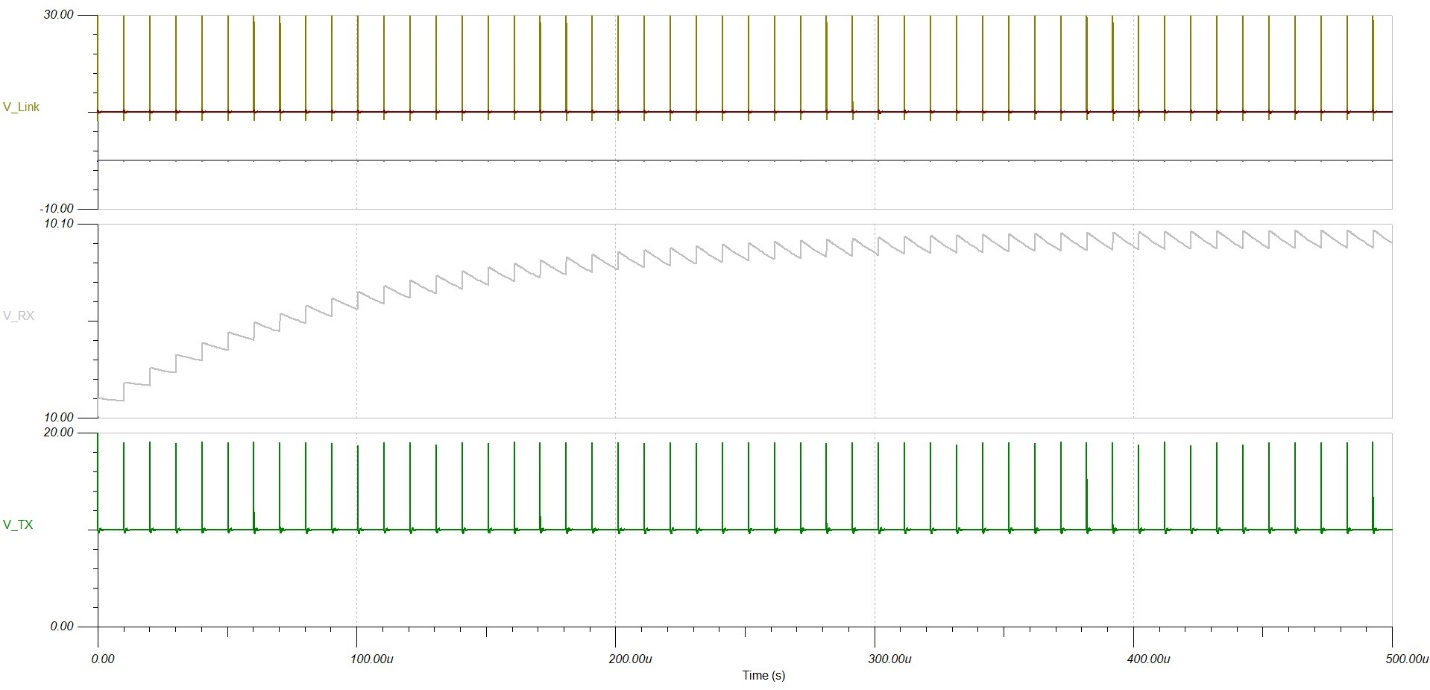1430x690 pixels.
Task: Select the 200.00u time axis tick
Action: click(x=631, y=659)
